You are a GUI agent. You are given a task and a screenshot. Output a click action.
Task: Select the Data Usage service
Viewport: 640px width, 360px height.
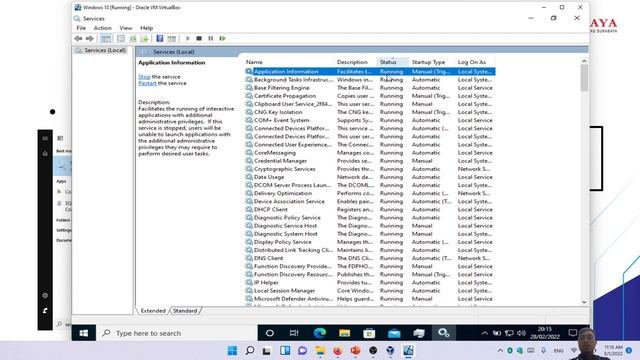point(370,177)
